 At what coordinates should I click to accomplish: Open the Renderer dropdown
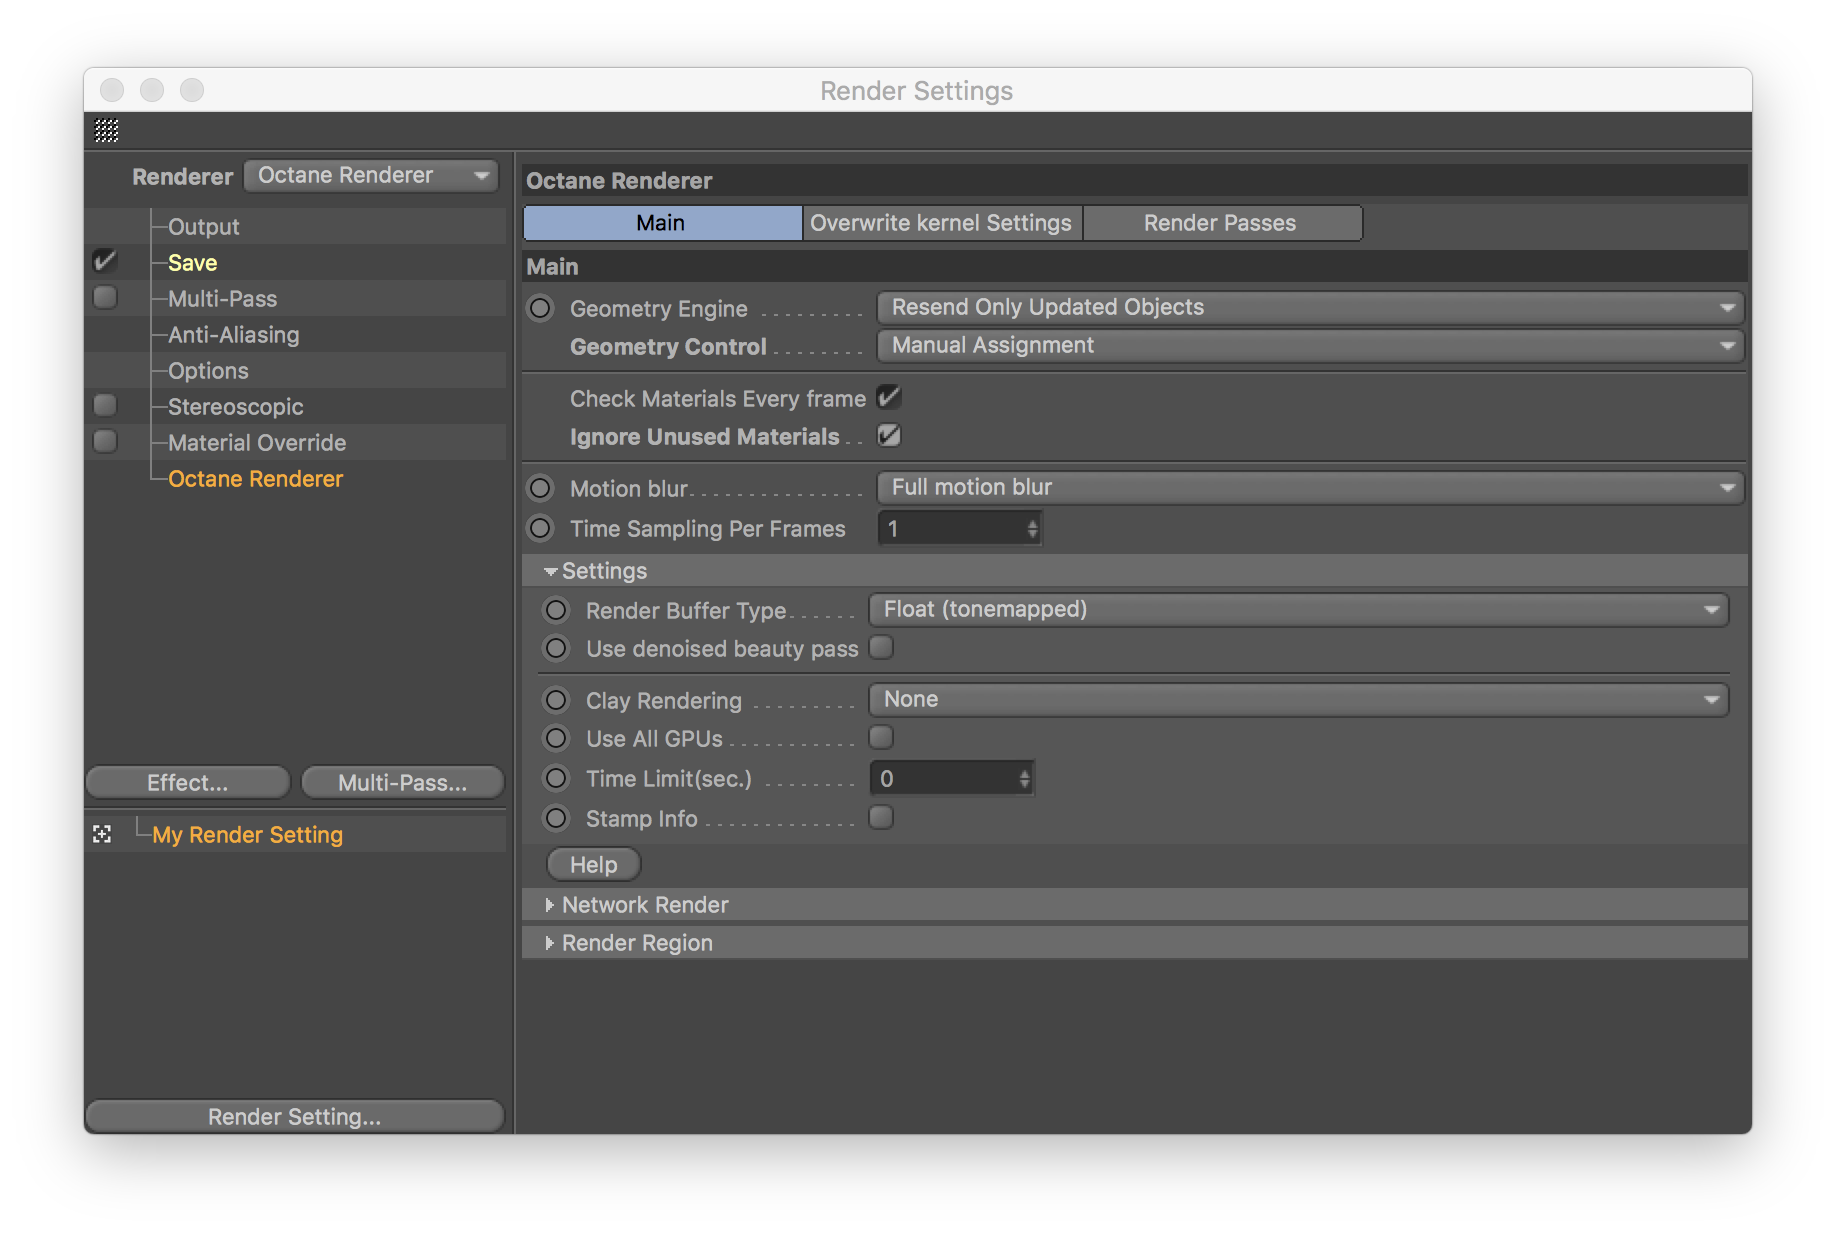(x=371, y=175)
